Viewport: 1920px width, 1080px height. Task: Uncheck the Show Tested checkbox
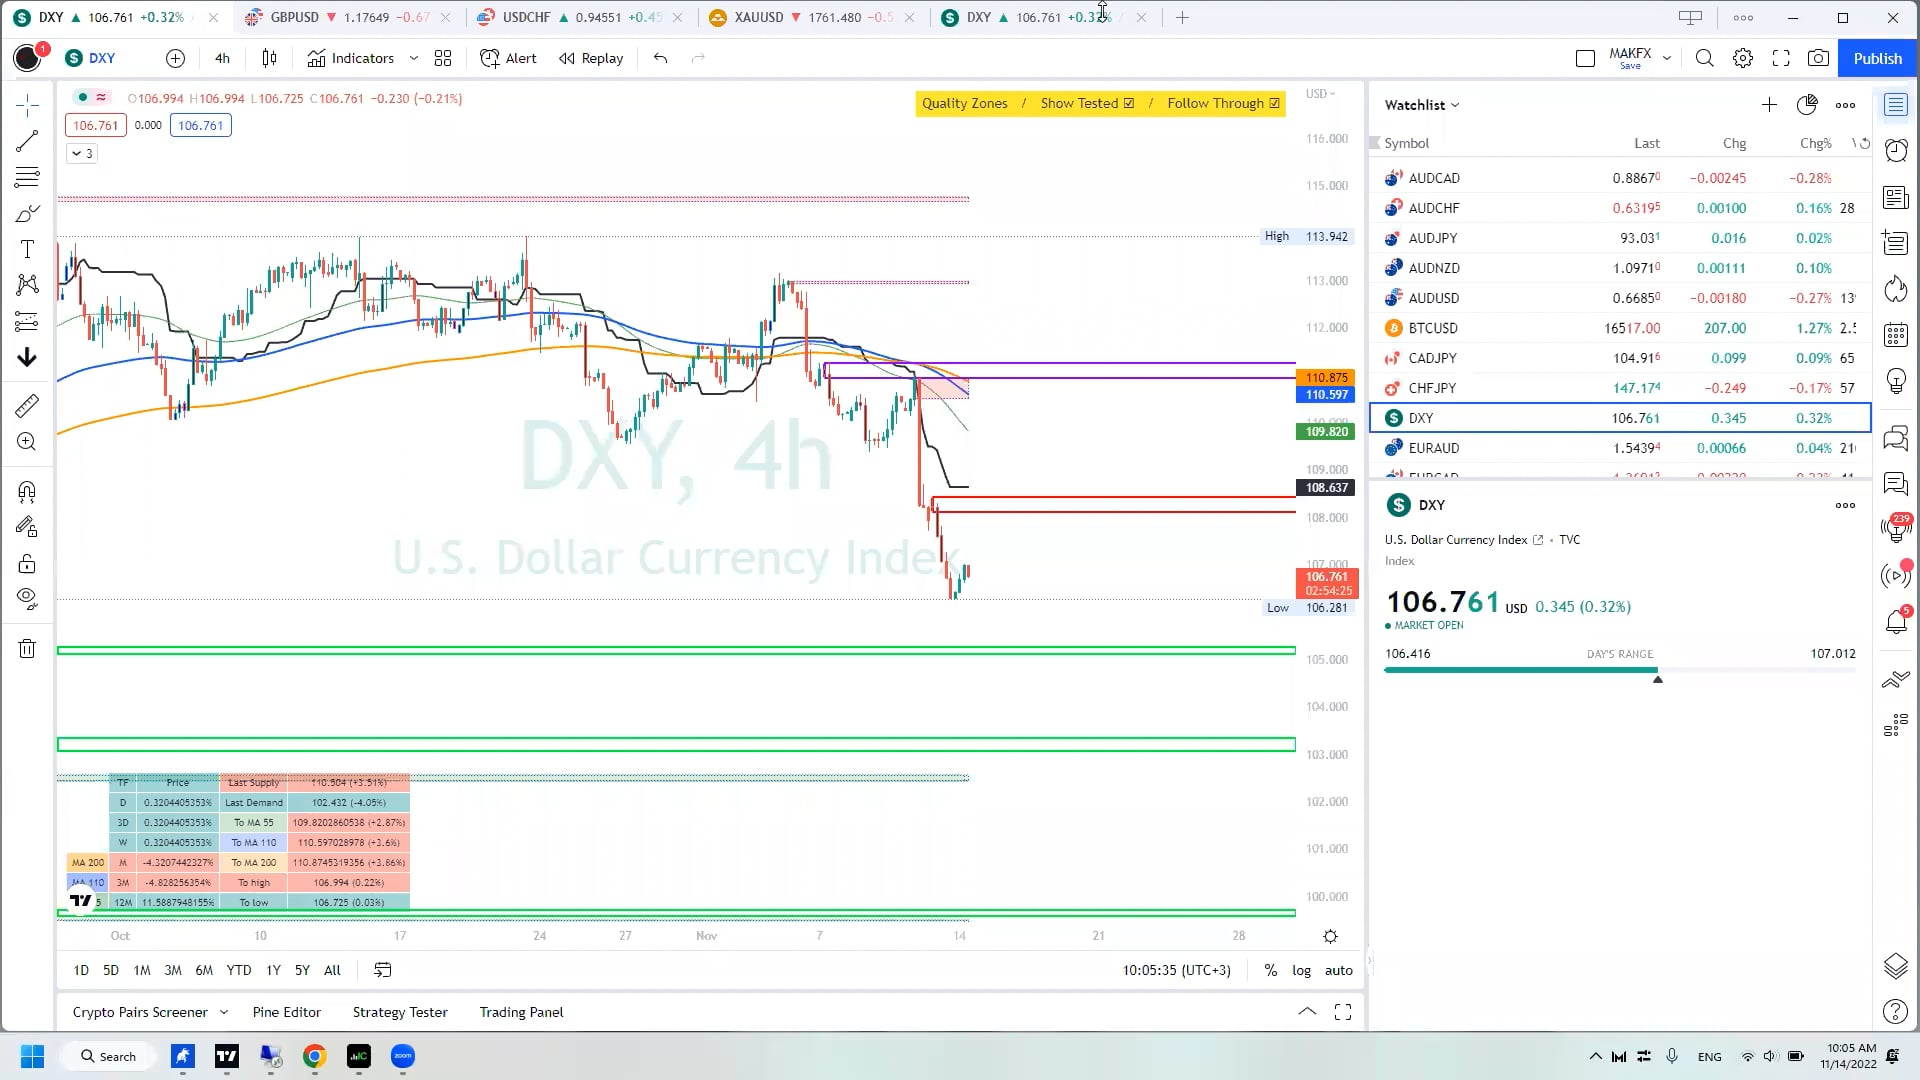[x=1129, y=103]
